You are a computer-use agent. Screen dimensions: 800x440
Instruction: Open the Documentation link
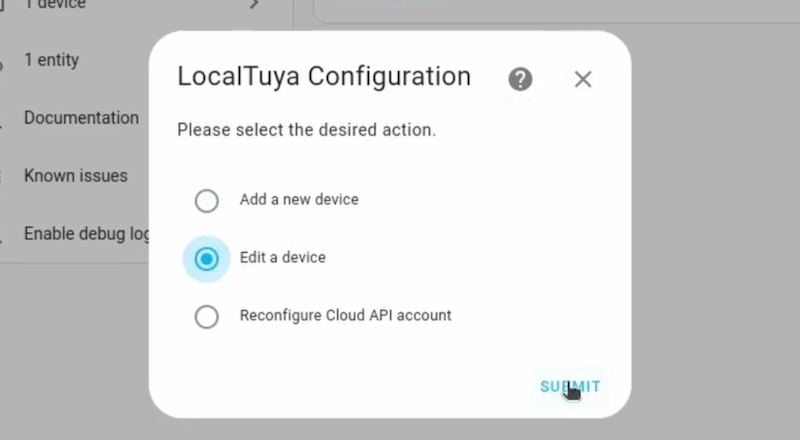[x=81, y=118]
